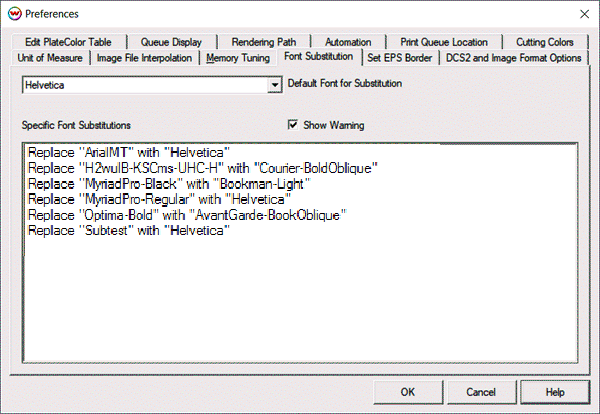Viewport: 600px width, 414px height.
Task: Select the ArialMT substitution entry
Action: (129, 151)
